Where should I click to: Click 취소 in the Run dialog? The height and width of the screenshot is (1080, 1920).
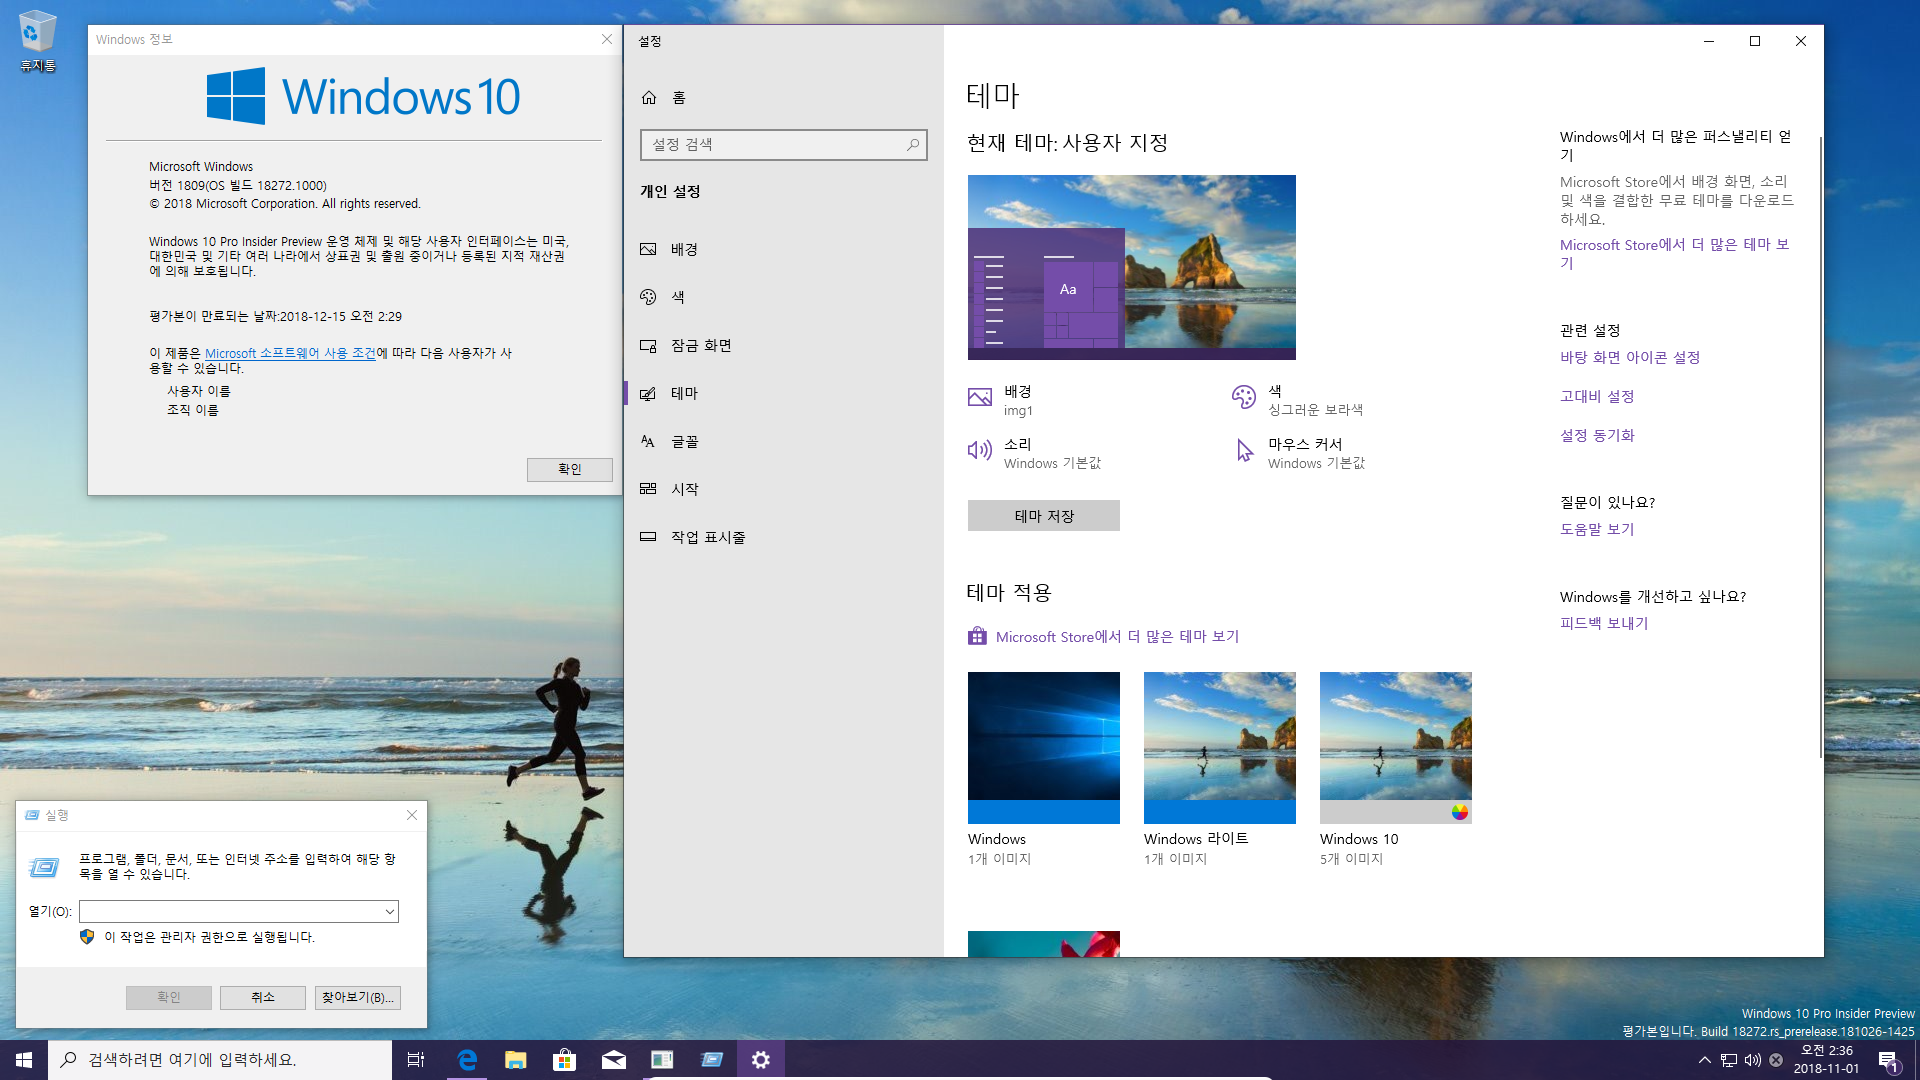[263, 997]
